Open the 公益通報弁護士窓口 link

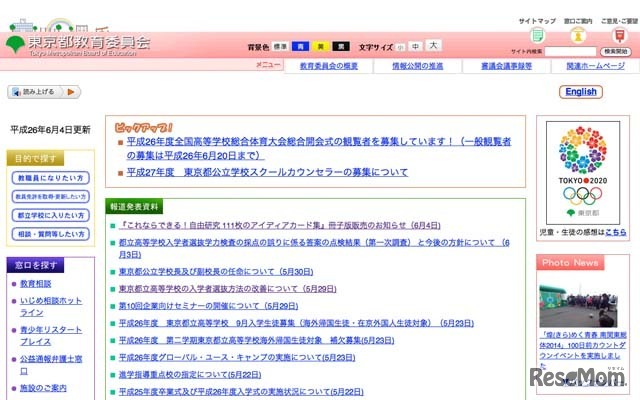51,365
